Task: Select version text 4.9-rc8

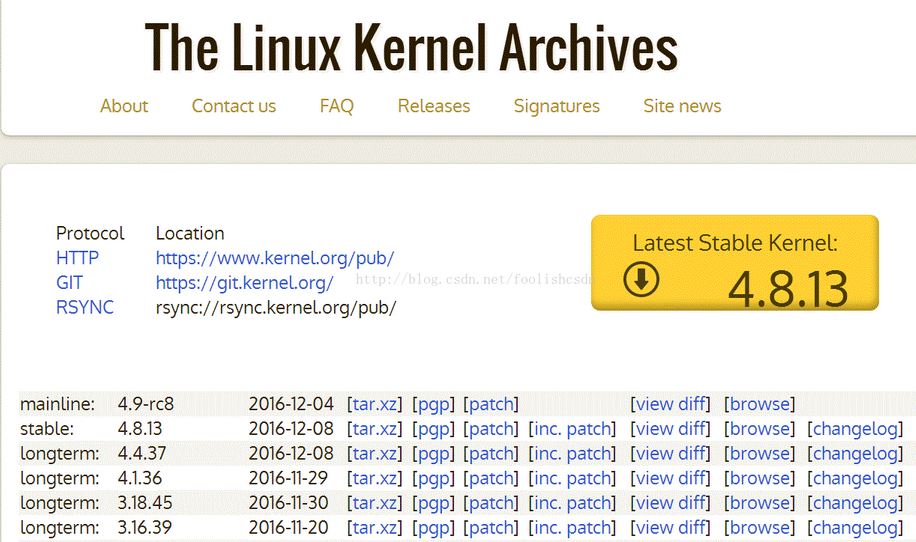Action: [145, 404]
